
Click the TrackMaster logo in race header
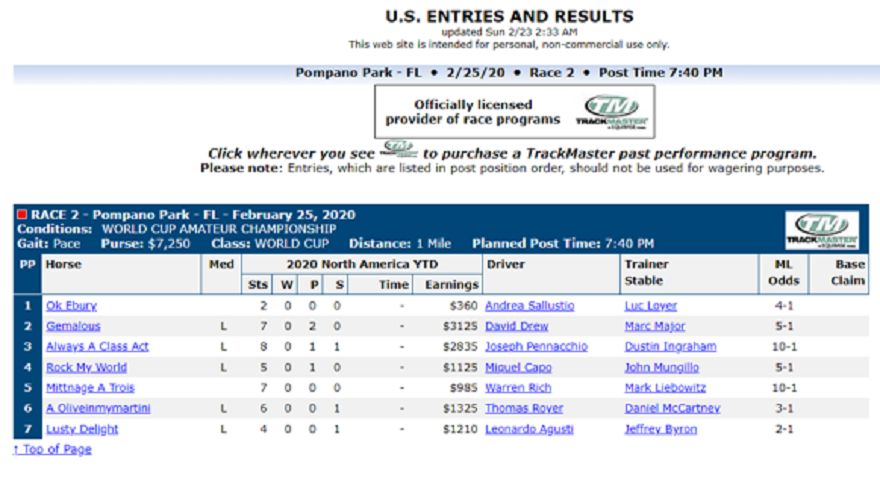tap(822, 230)
